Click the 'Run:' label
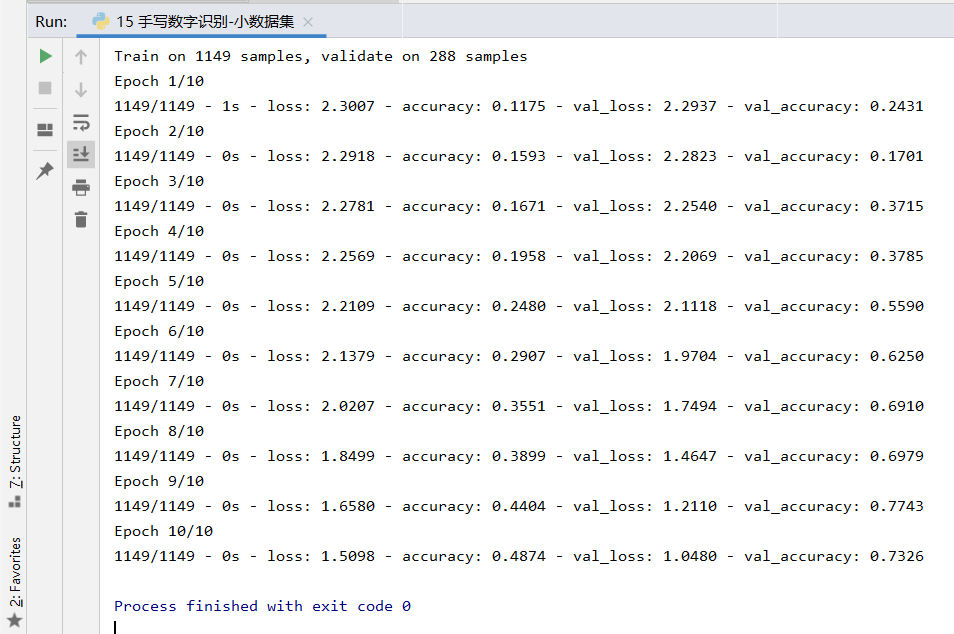Image resolution: width=954 pixels, height=634 pixels. click(51, 22)
